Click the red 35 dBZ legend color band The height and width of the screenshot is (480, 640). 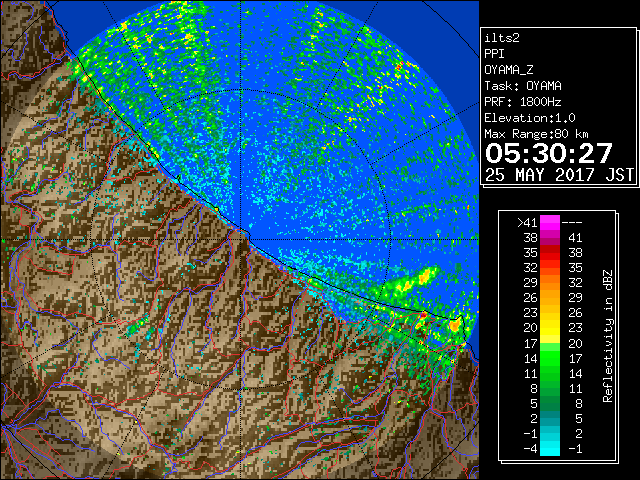[x=550, y=253]
